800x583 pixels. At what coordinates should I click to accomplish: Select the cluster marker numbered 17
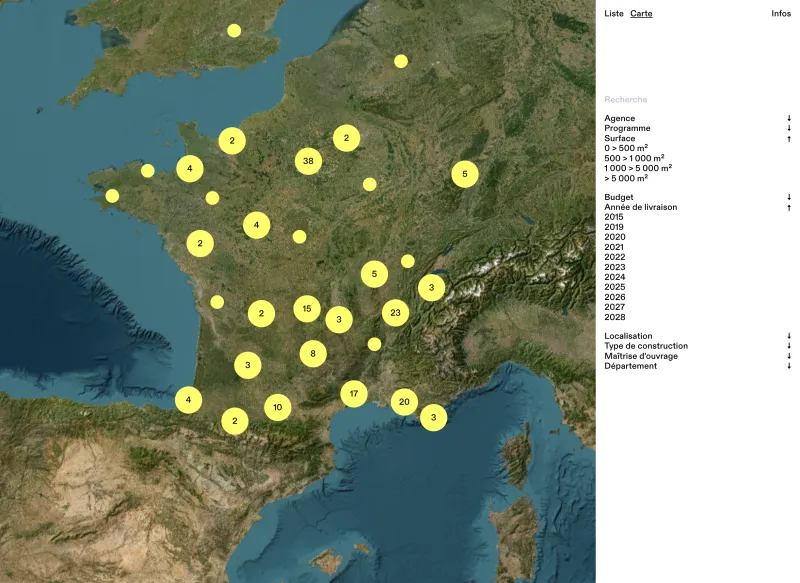click(354, 394)
